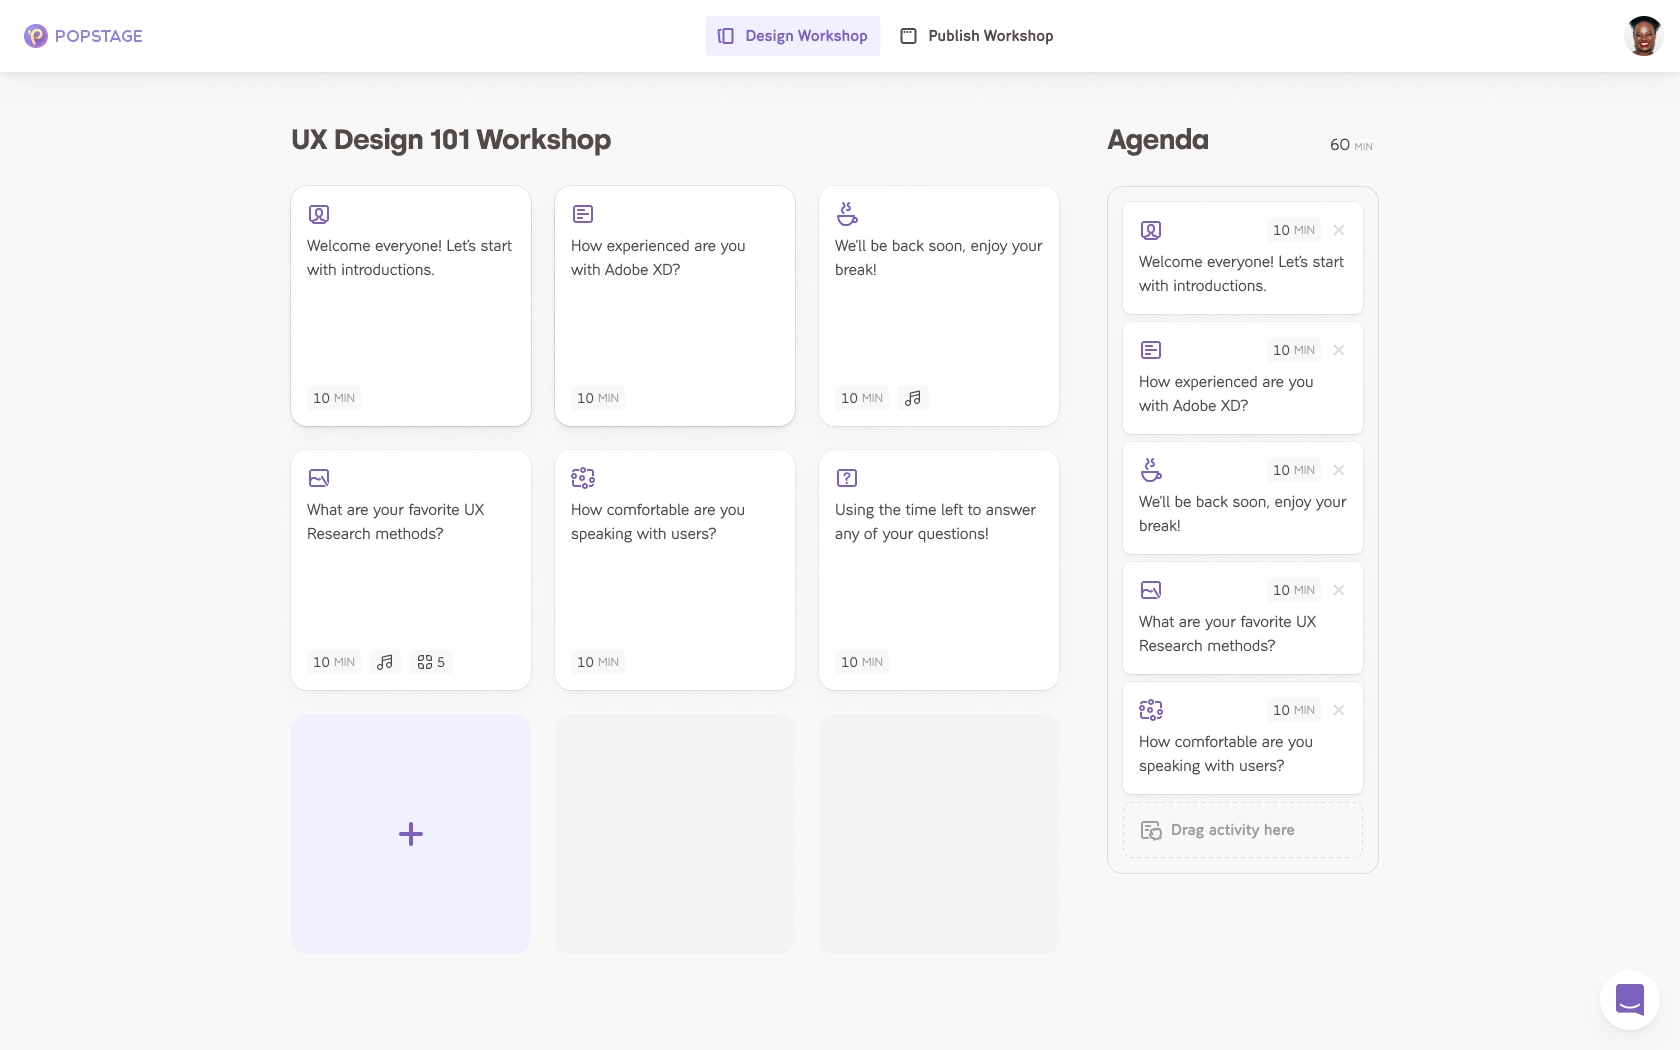The width and height of the screenshot is (1680, 1050).
Task: Click the plus icon to add activity
Action: [x=411, y=834]
